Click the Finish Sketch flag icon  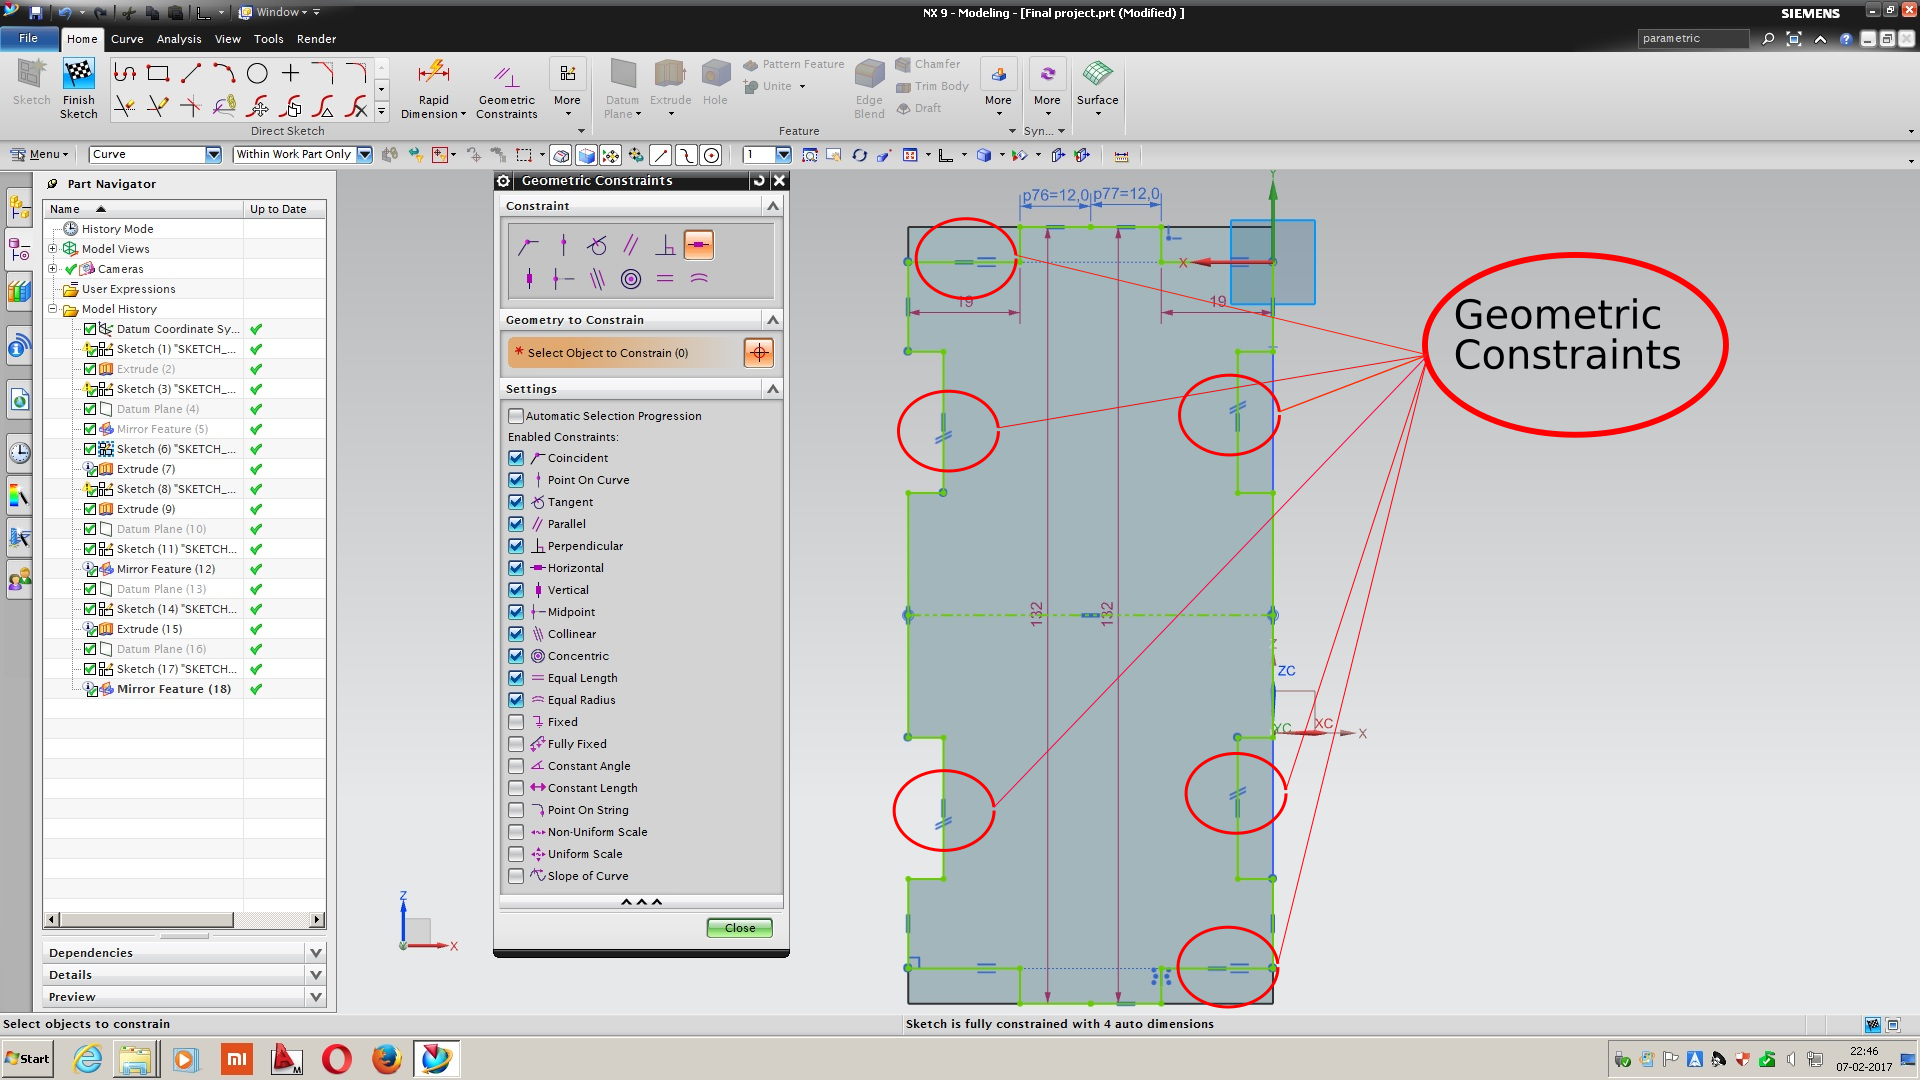coord(78,74)
